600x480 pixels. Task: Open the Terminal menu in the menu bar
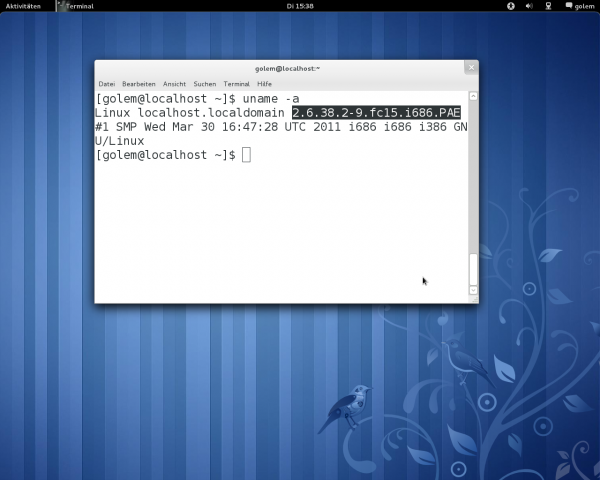(236, 84)
